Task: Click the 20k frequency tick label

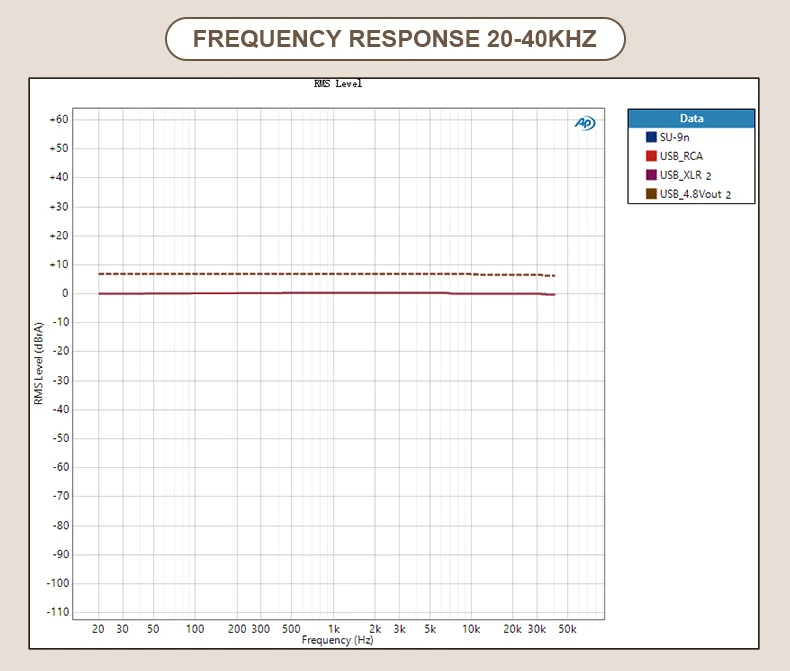Action: pyautogui.click(x=512, y=629)
